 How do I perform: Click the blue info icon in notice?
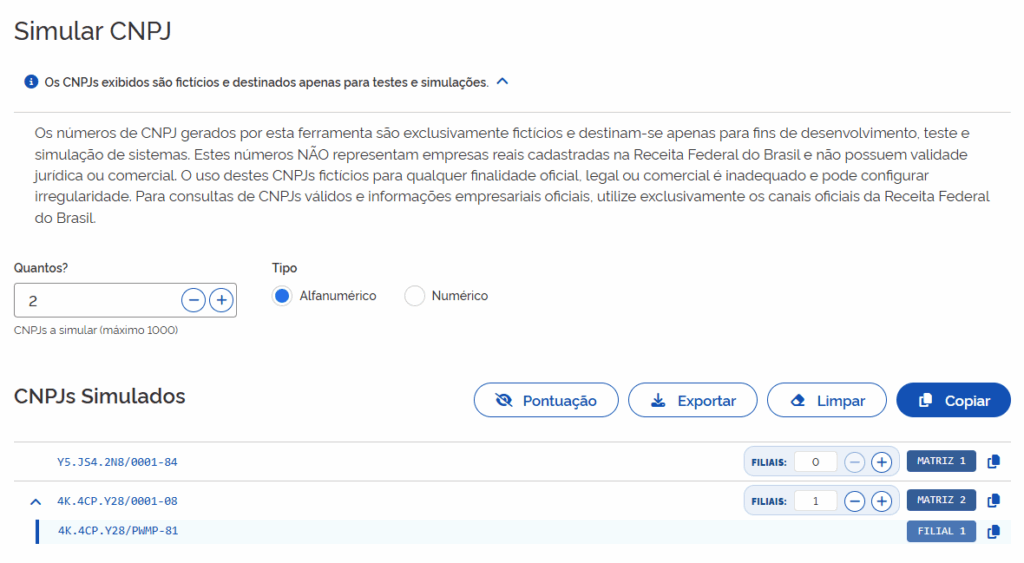pos(31,82)
